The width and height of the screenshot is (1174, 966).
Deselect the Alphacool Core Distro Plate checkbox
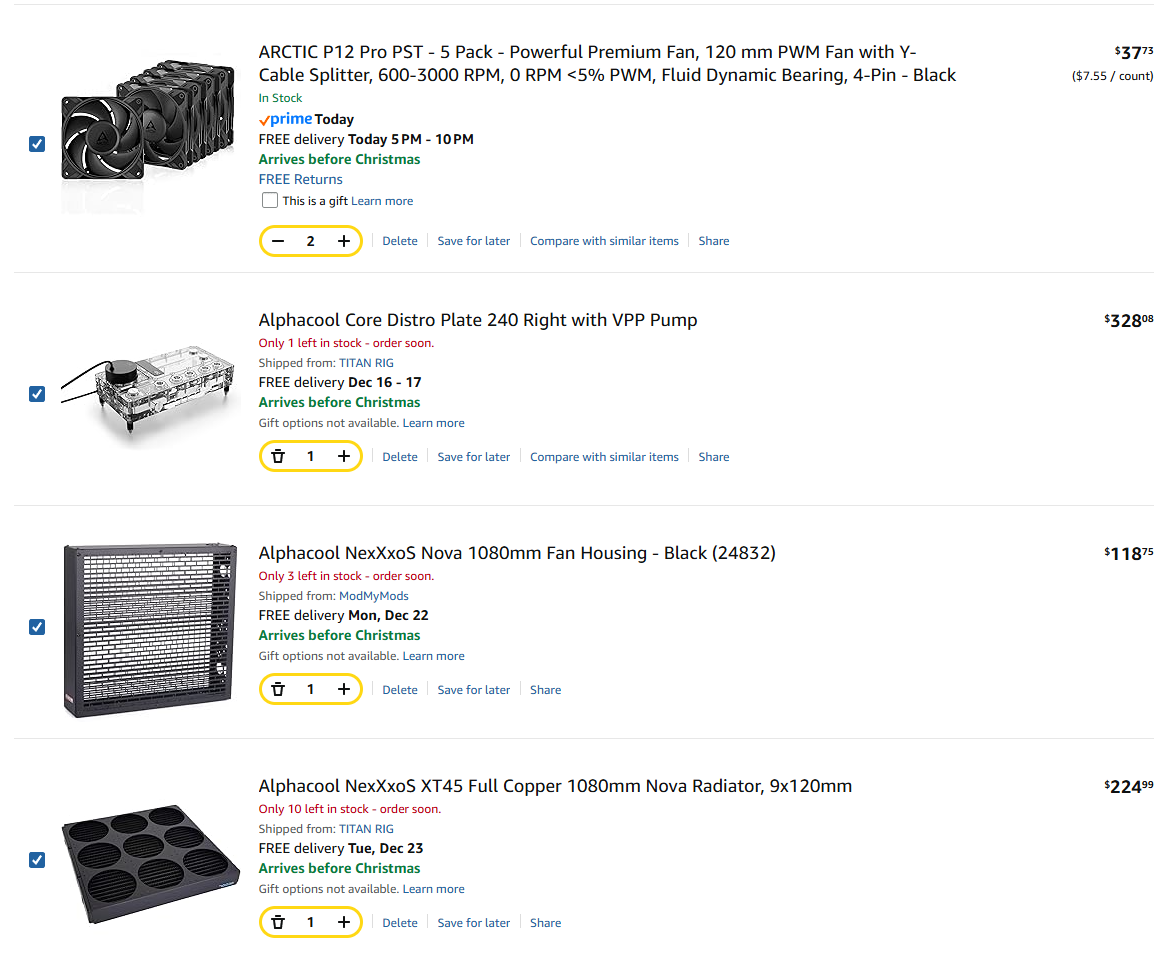(37, 394)
